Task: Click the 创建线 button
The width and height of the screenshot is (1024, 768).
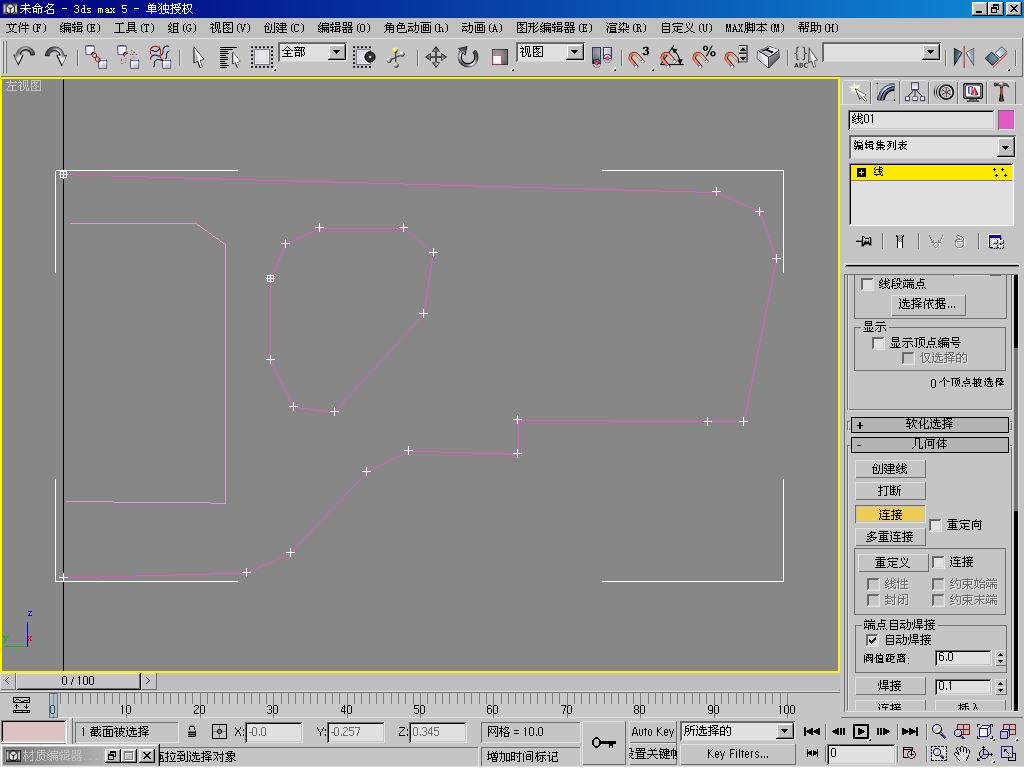Action: coord(890,469)
